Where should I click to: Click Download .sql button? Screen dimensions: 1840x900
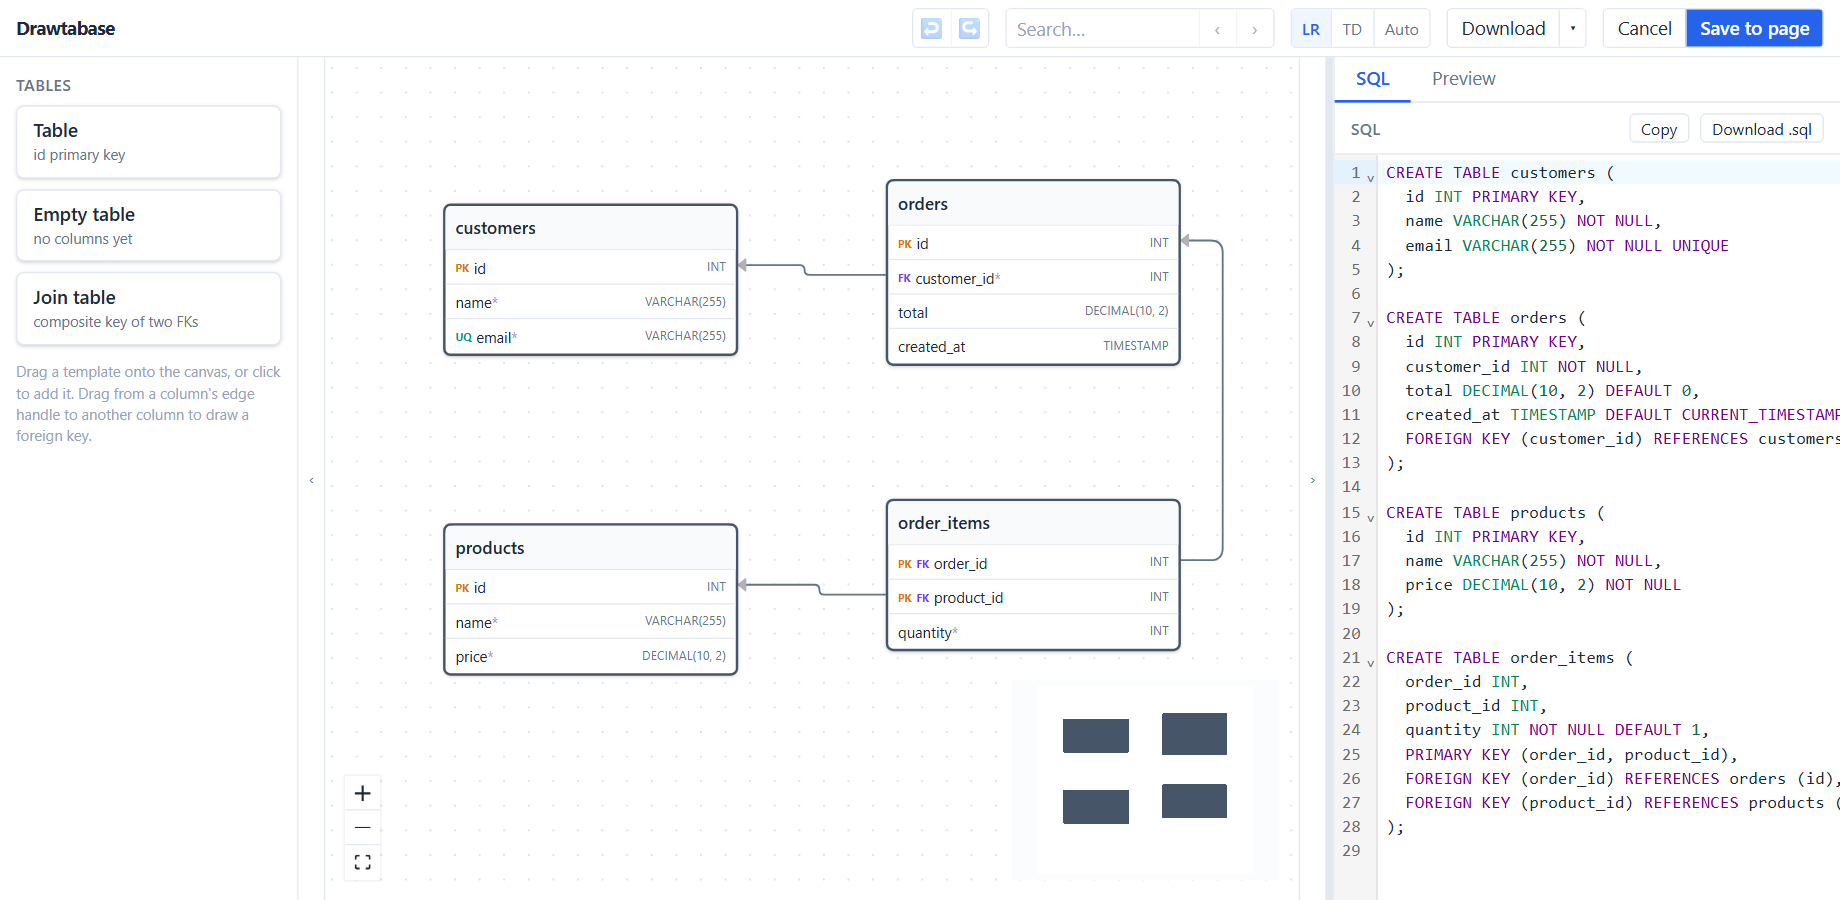click(x=1762, y=130)
